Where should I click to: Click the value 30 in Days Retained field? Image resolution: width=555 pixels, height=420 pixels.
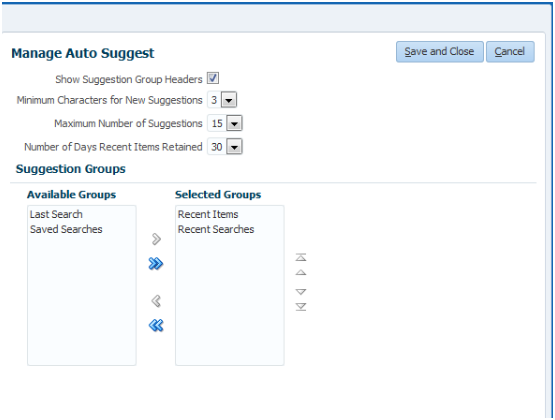pos(217,147)
